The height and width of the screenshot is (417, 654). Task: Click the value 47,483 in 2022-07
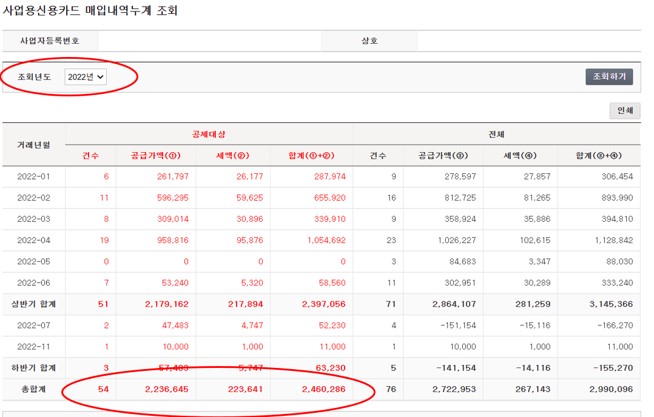click(x=175, y=325)
